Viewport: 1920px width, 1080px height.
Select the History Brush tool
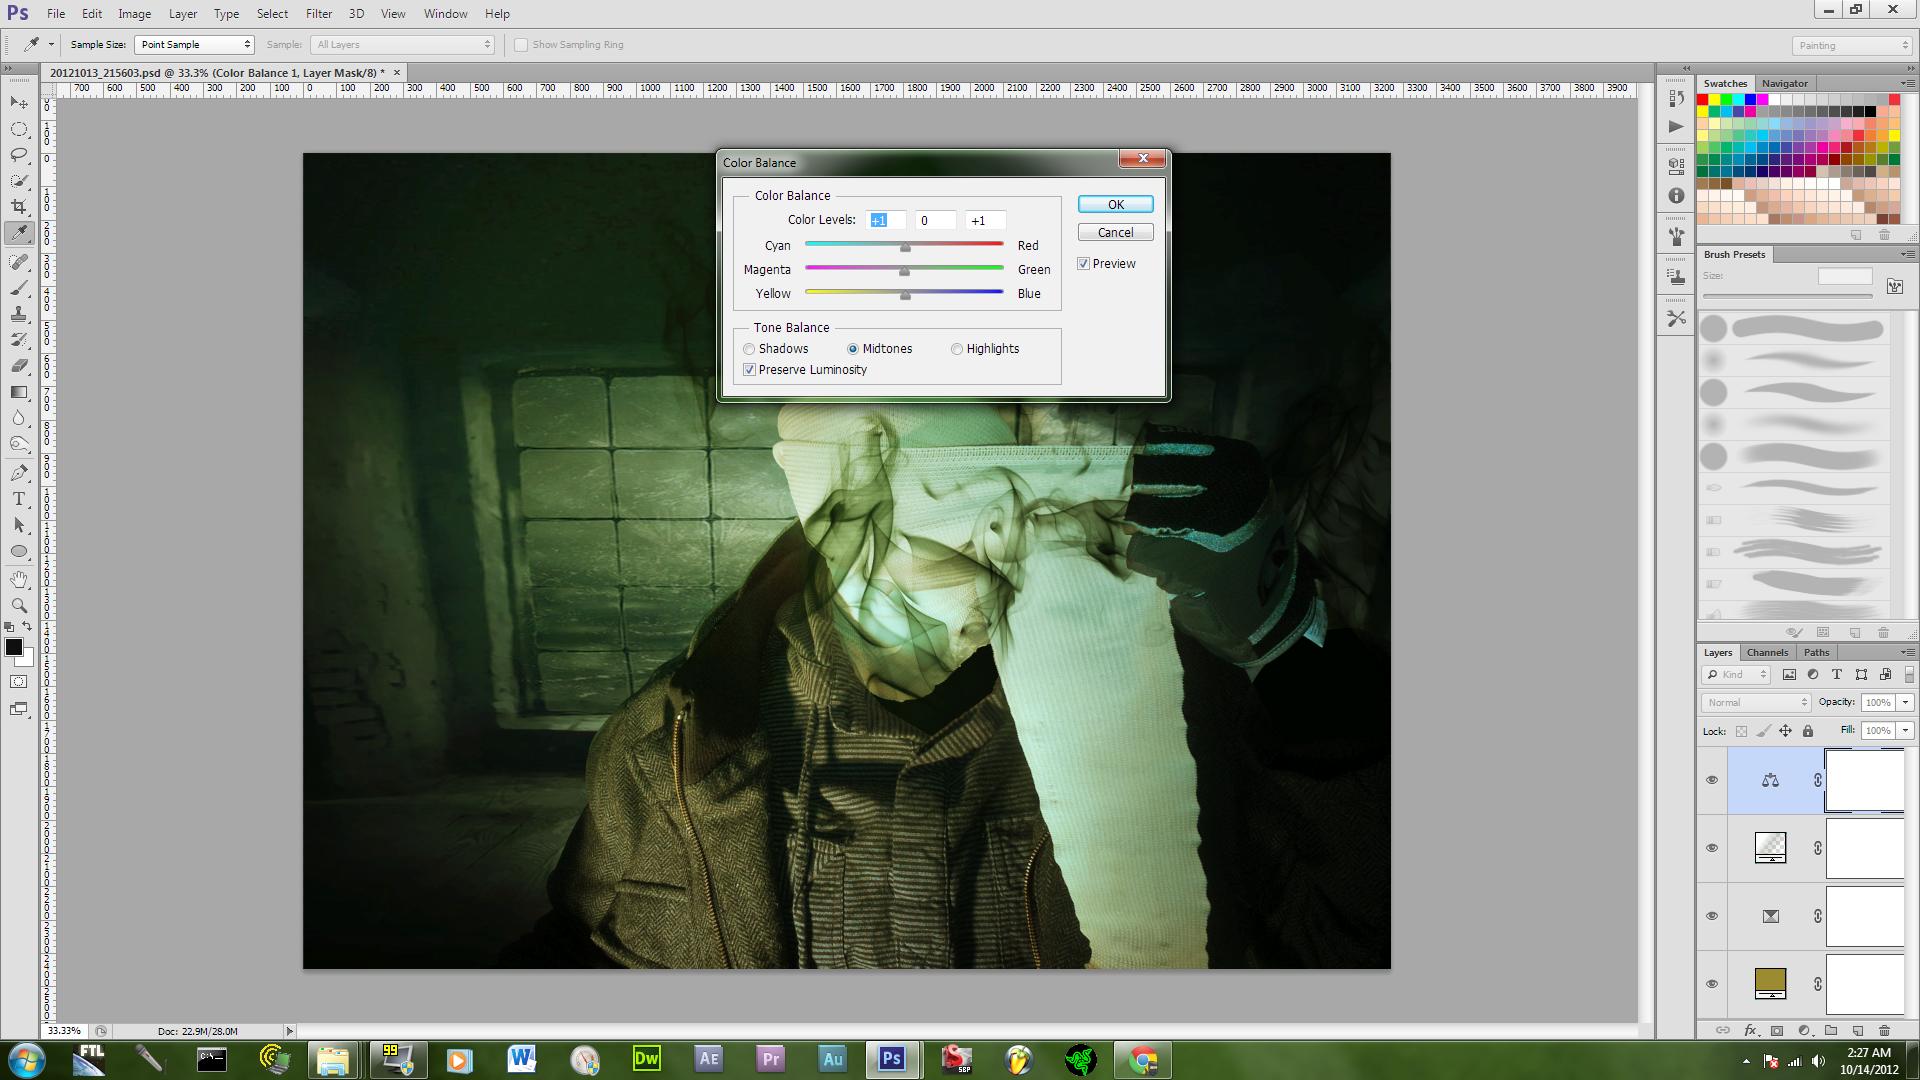(x=19, y=340)
